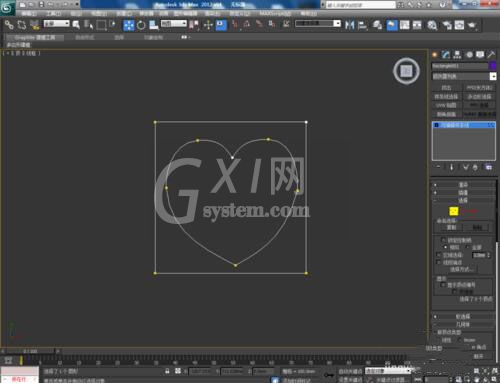Switch to the Utilities command panel
500x383 pixels.
click(491, 55)
